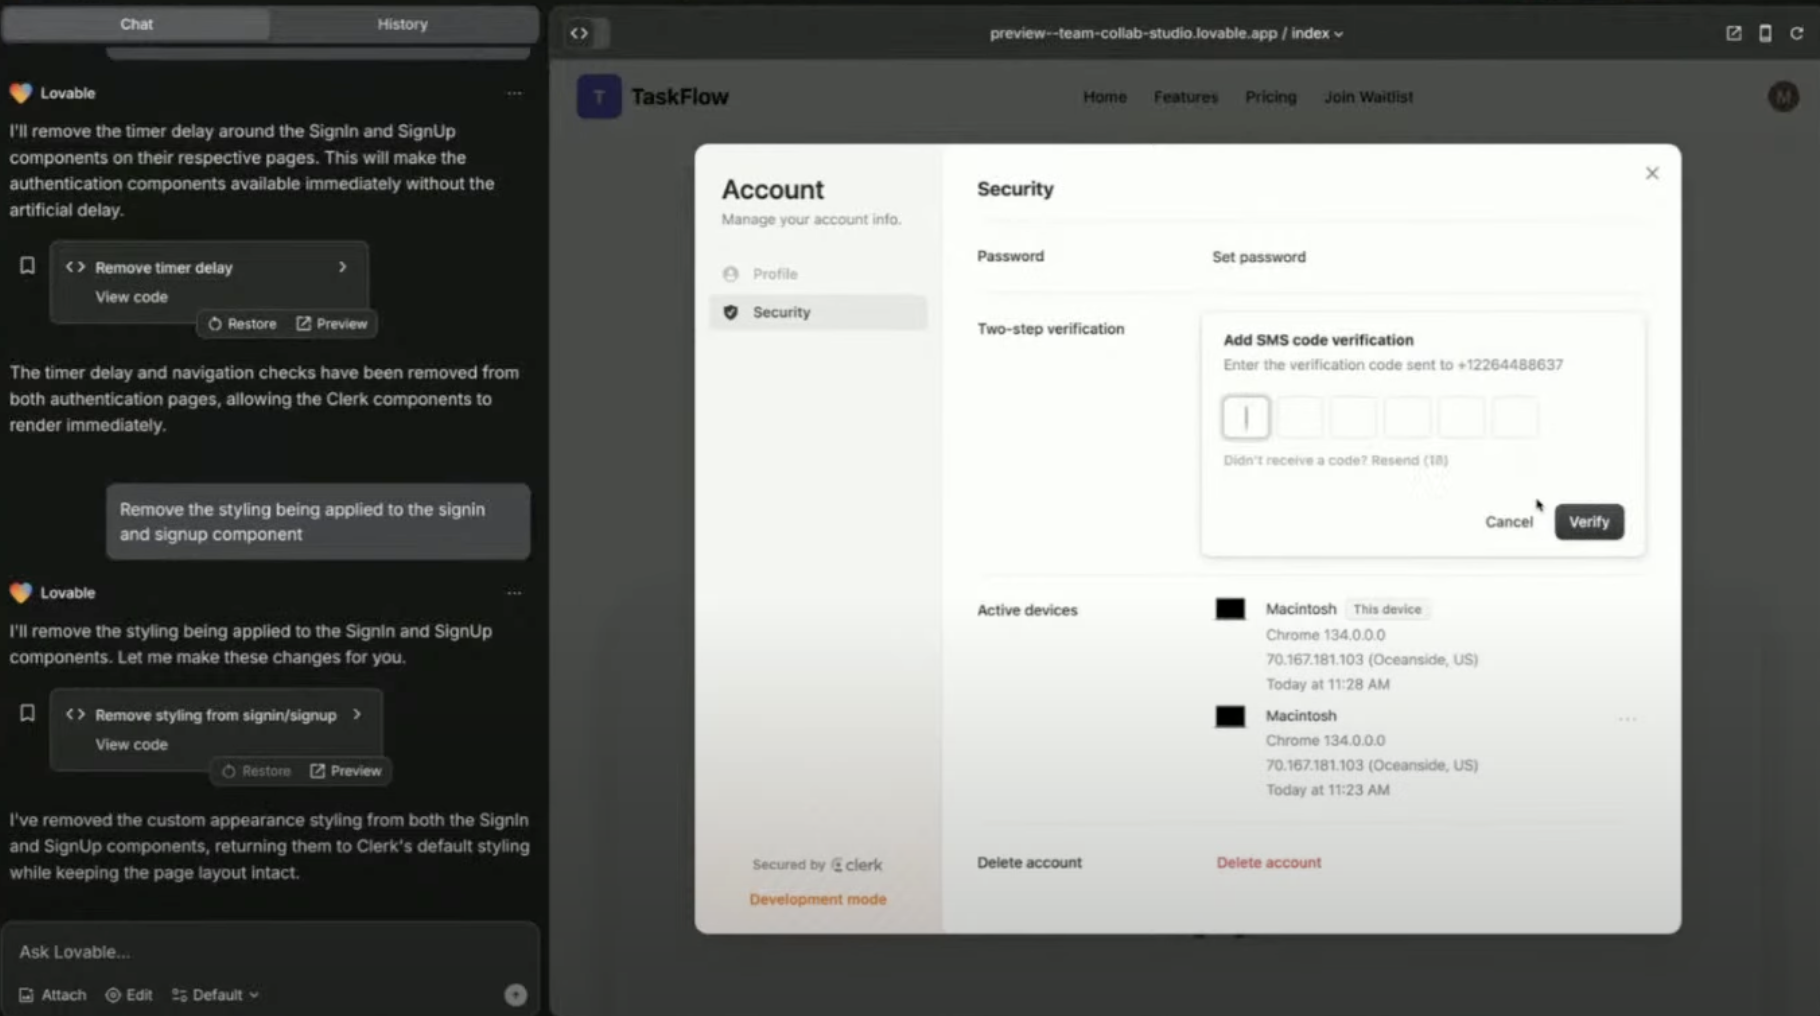Restore the Remove styling version
Screen dimensions: 1820x1016
[256, 771]
